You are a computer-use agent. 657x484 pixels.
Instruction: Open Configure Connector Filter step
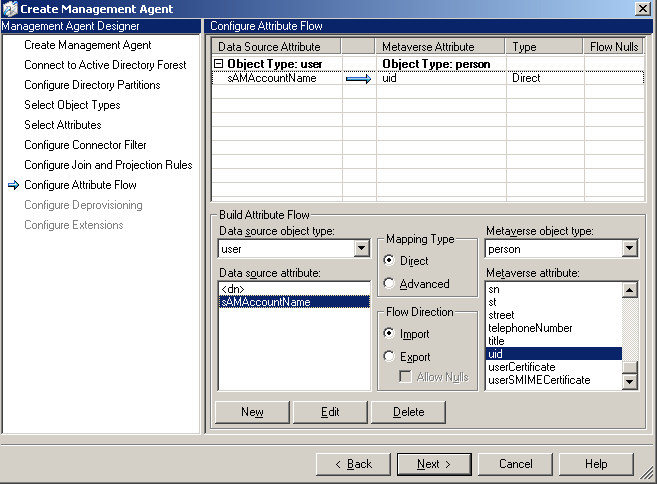[85, 145]
